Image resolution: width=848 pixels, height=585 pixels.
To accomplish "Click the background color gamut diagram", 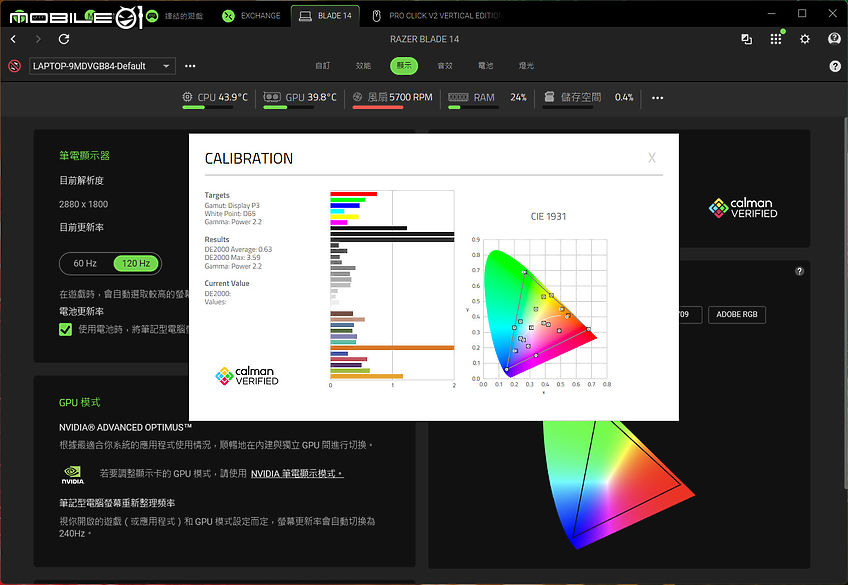I will [617, 484].
